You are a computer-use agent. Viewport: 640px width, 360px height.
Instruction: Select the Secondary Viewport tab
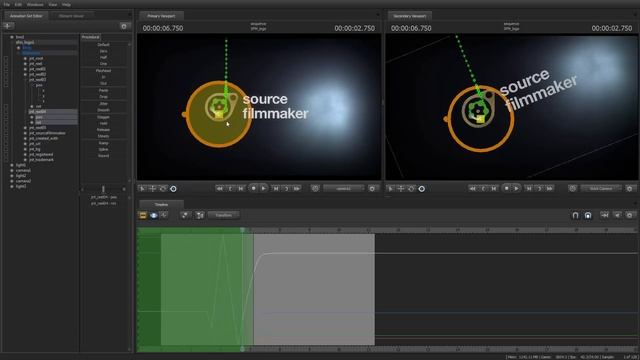(x=410, y=16)
